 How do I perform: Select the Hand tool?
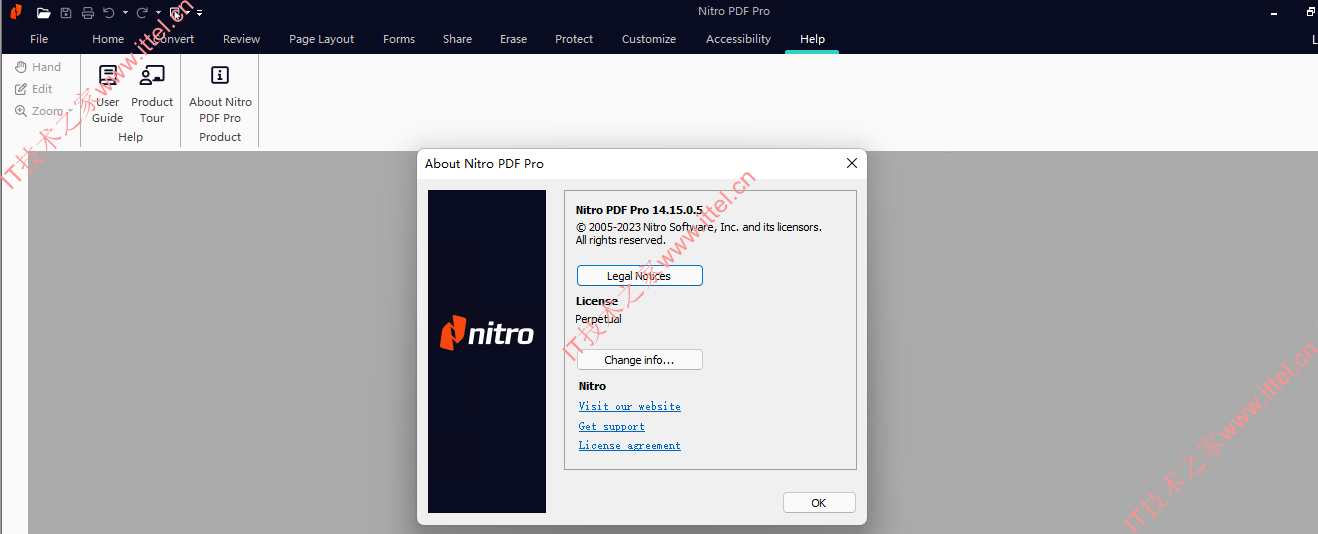[38, 67]
